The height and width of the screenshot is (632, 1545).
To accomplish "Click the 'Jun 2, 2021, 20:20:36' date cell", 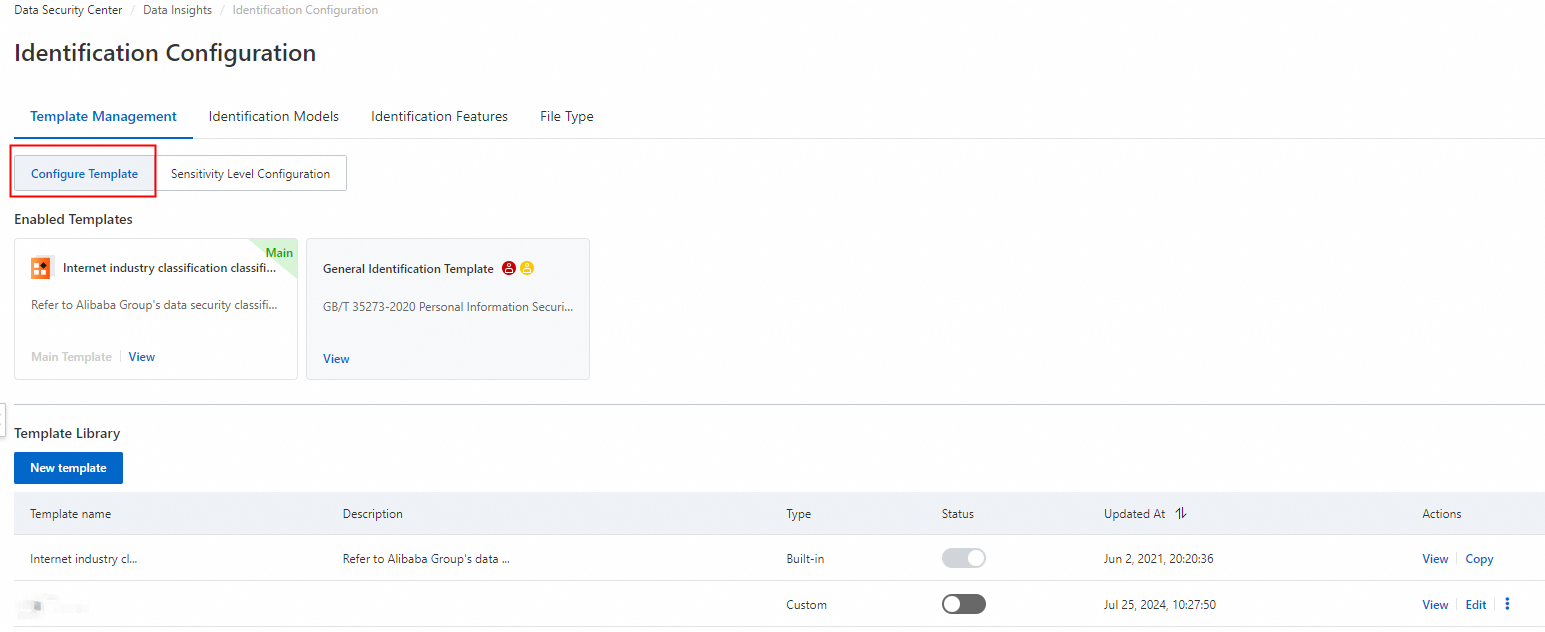I will [1159, 559].
